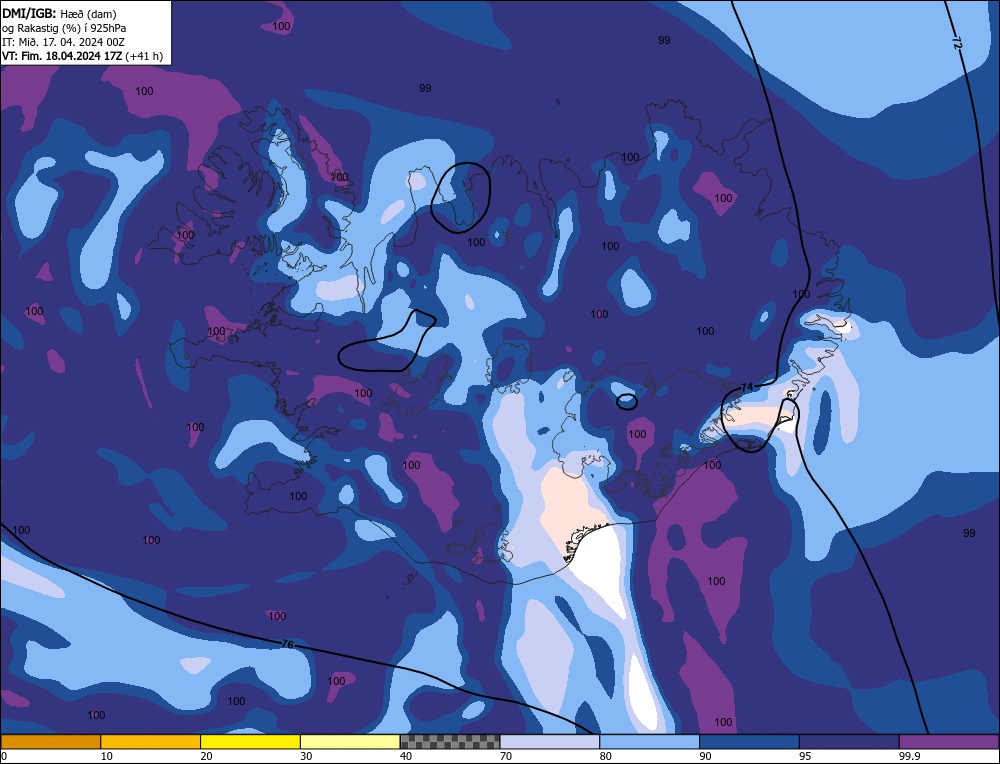Screen dimensions: 1000x764
Task: Click the '80' legend scale label
Action: pyautogui.click(x=606, y=756)
